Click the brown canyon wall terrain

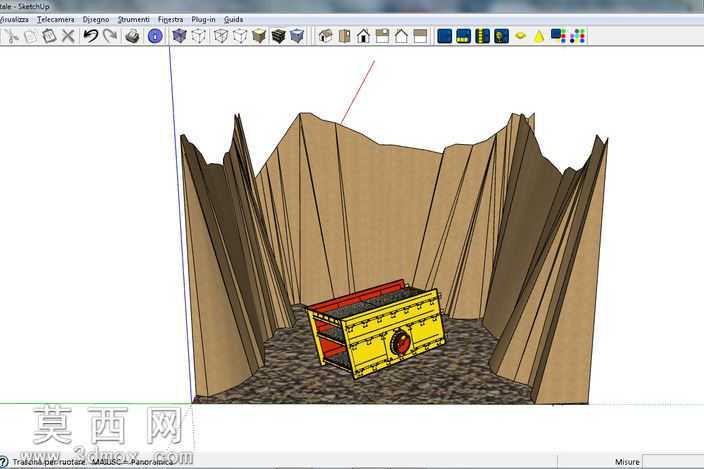pos(386,215)
